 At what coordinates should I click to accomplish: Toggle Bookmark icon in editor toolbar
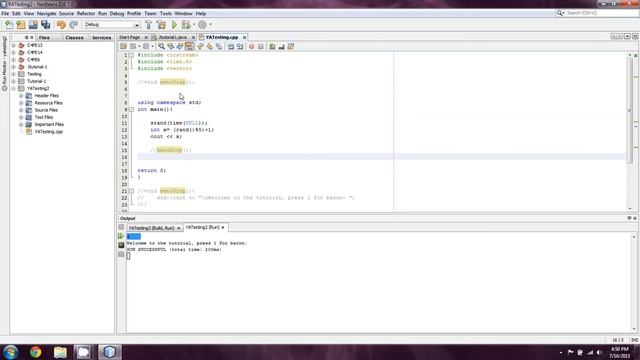pyautogui.click(x=219, y=47)
